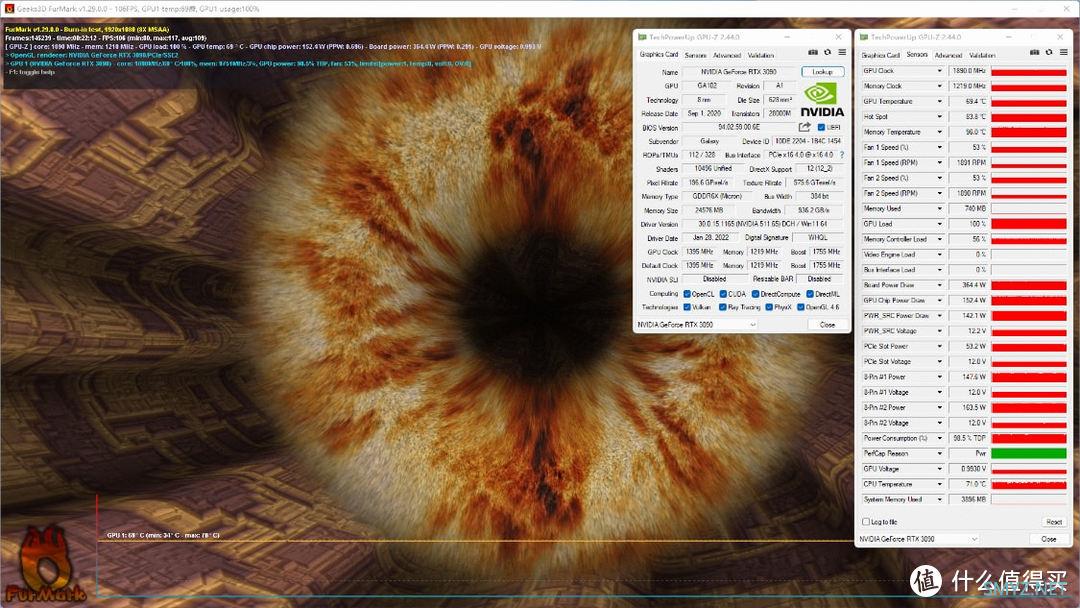
Task: Open the Hot Spot sensor dropdown
Action: pyautogui.click(x=939, y=116)
